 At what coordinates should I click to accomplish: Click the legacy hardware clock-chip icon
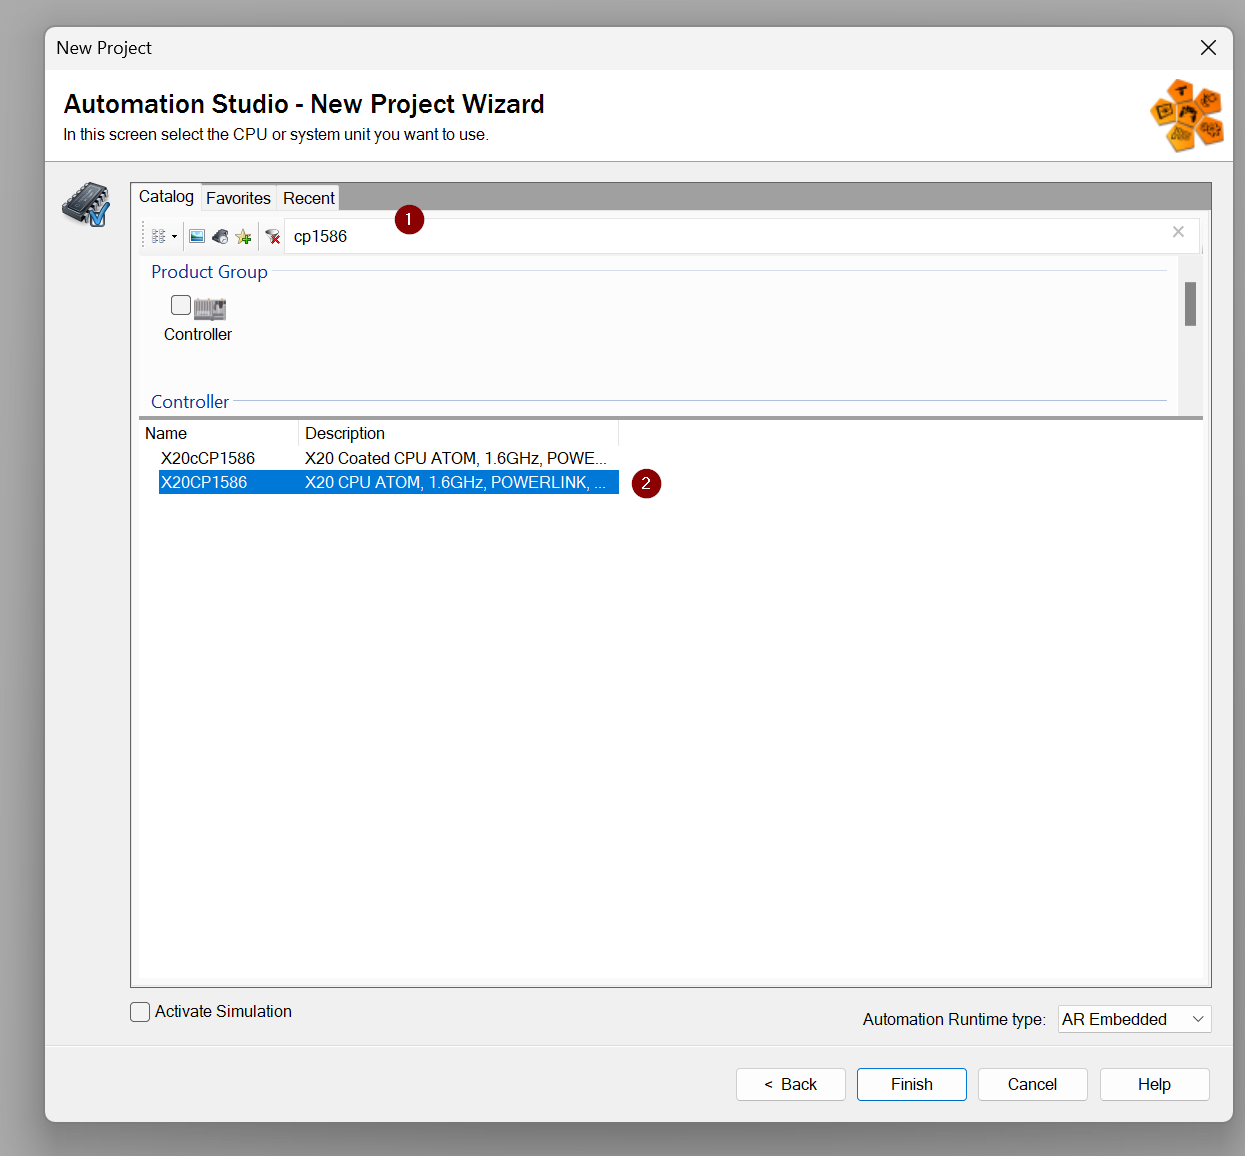pos(220,237)
